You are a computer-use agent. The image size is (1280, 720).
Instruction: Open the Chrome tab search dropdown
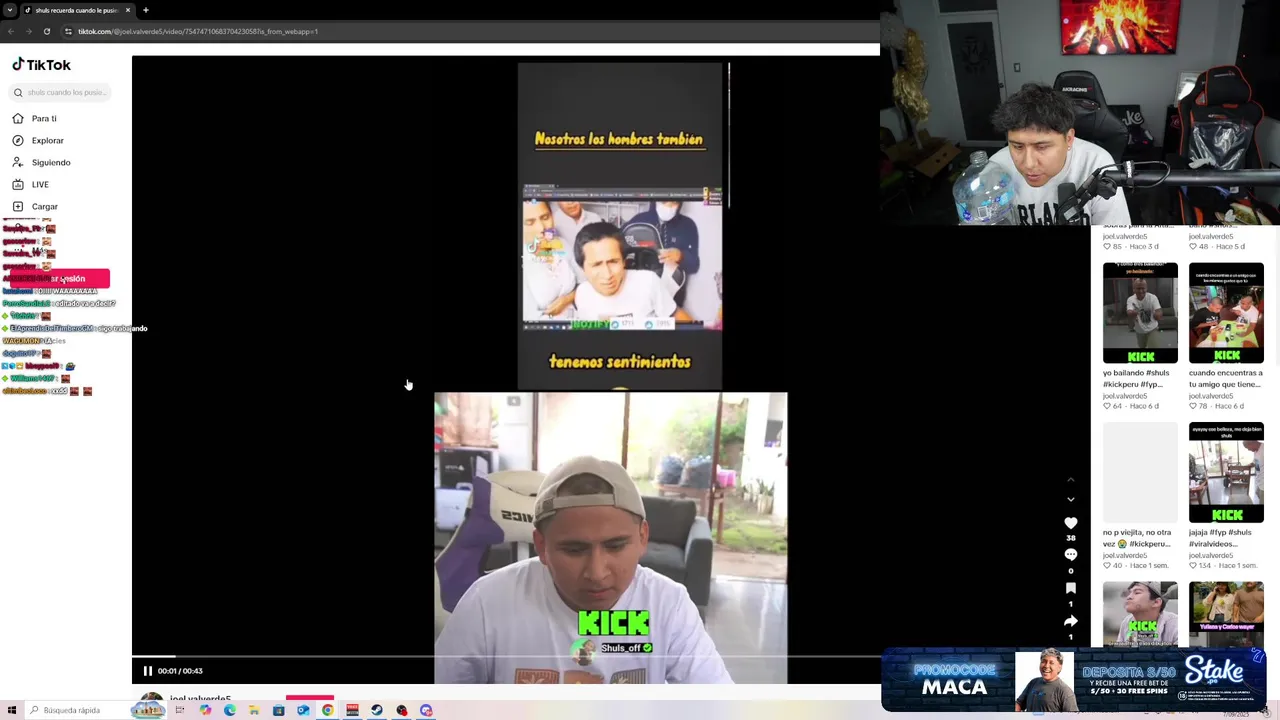pos(10,10)
